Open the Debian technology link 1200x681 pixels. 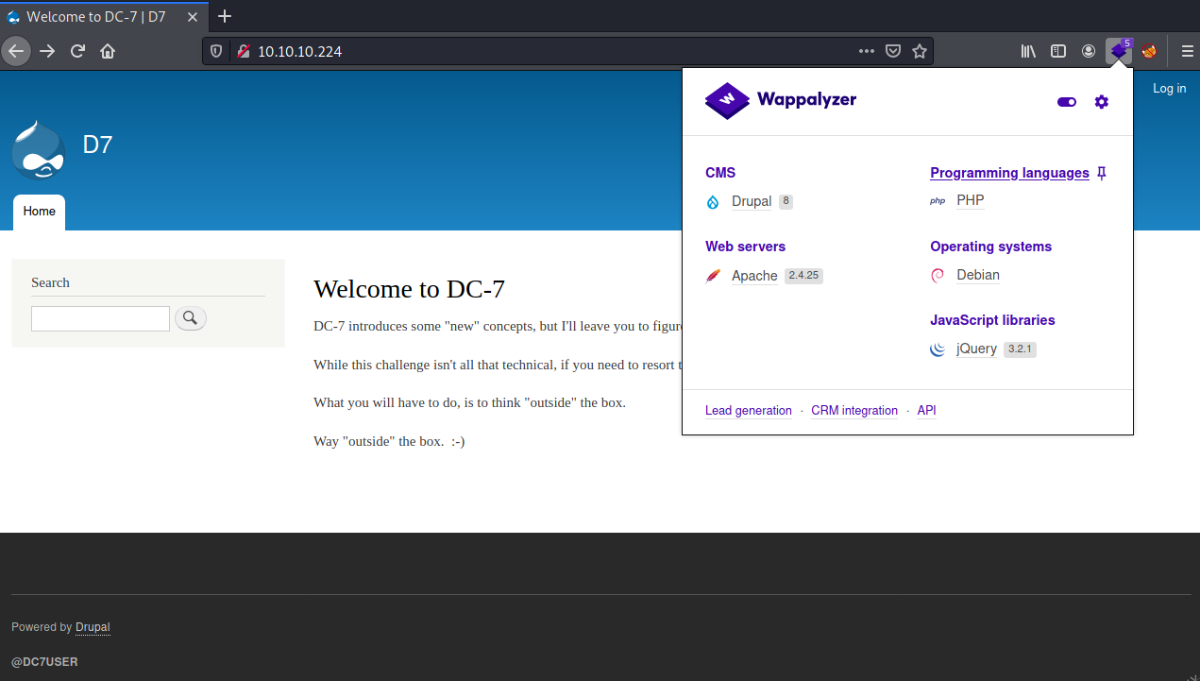tap(978, 275)
